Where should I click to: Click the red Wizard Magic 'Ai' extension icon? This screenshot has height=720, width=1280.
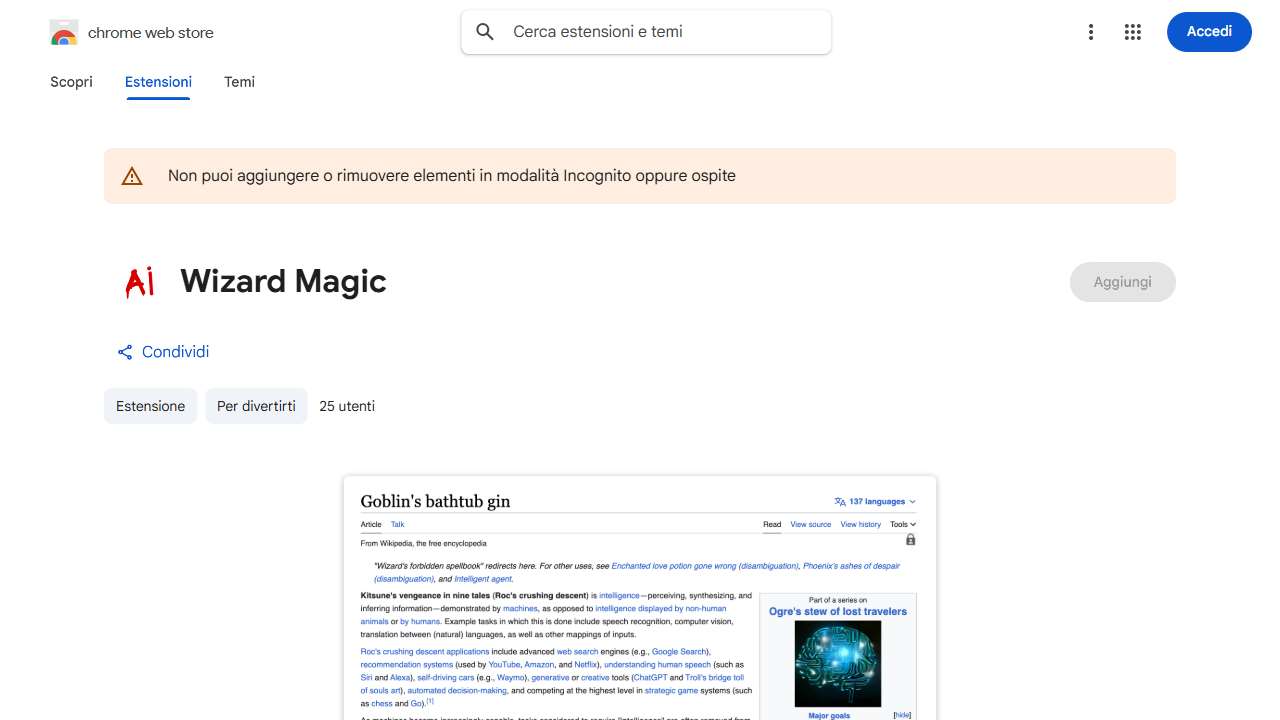(139, 281)
